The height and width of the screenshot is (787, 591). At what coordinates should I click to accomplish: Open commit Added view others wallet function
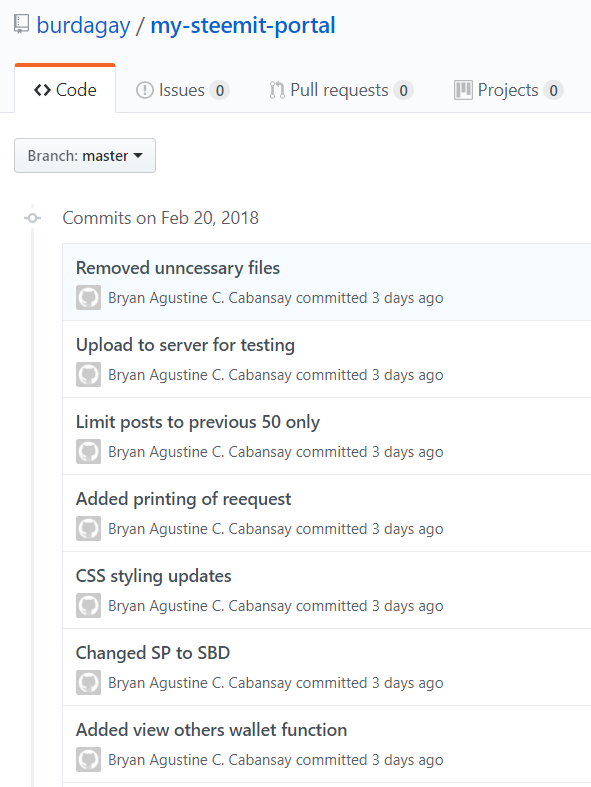click(211, 730)
